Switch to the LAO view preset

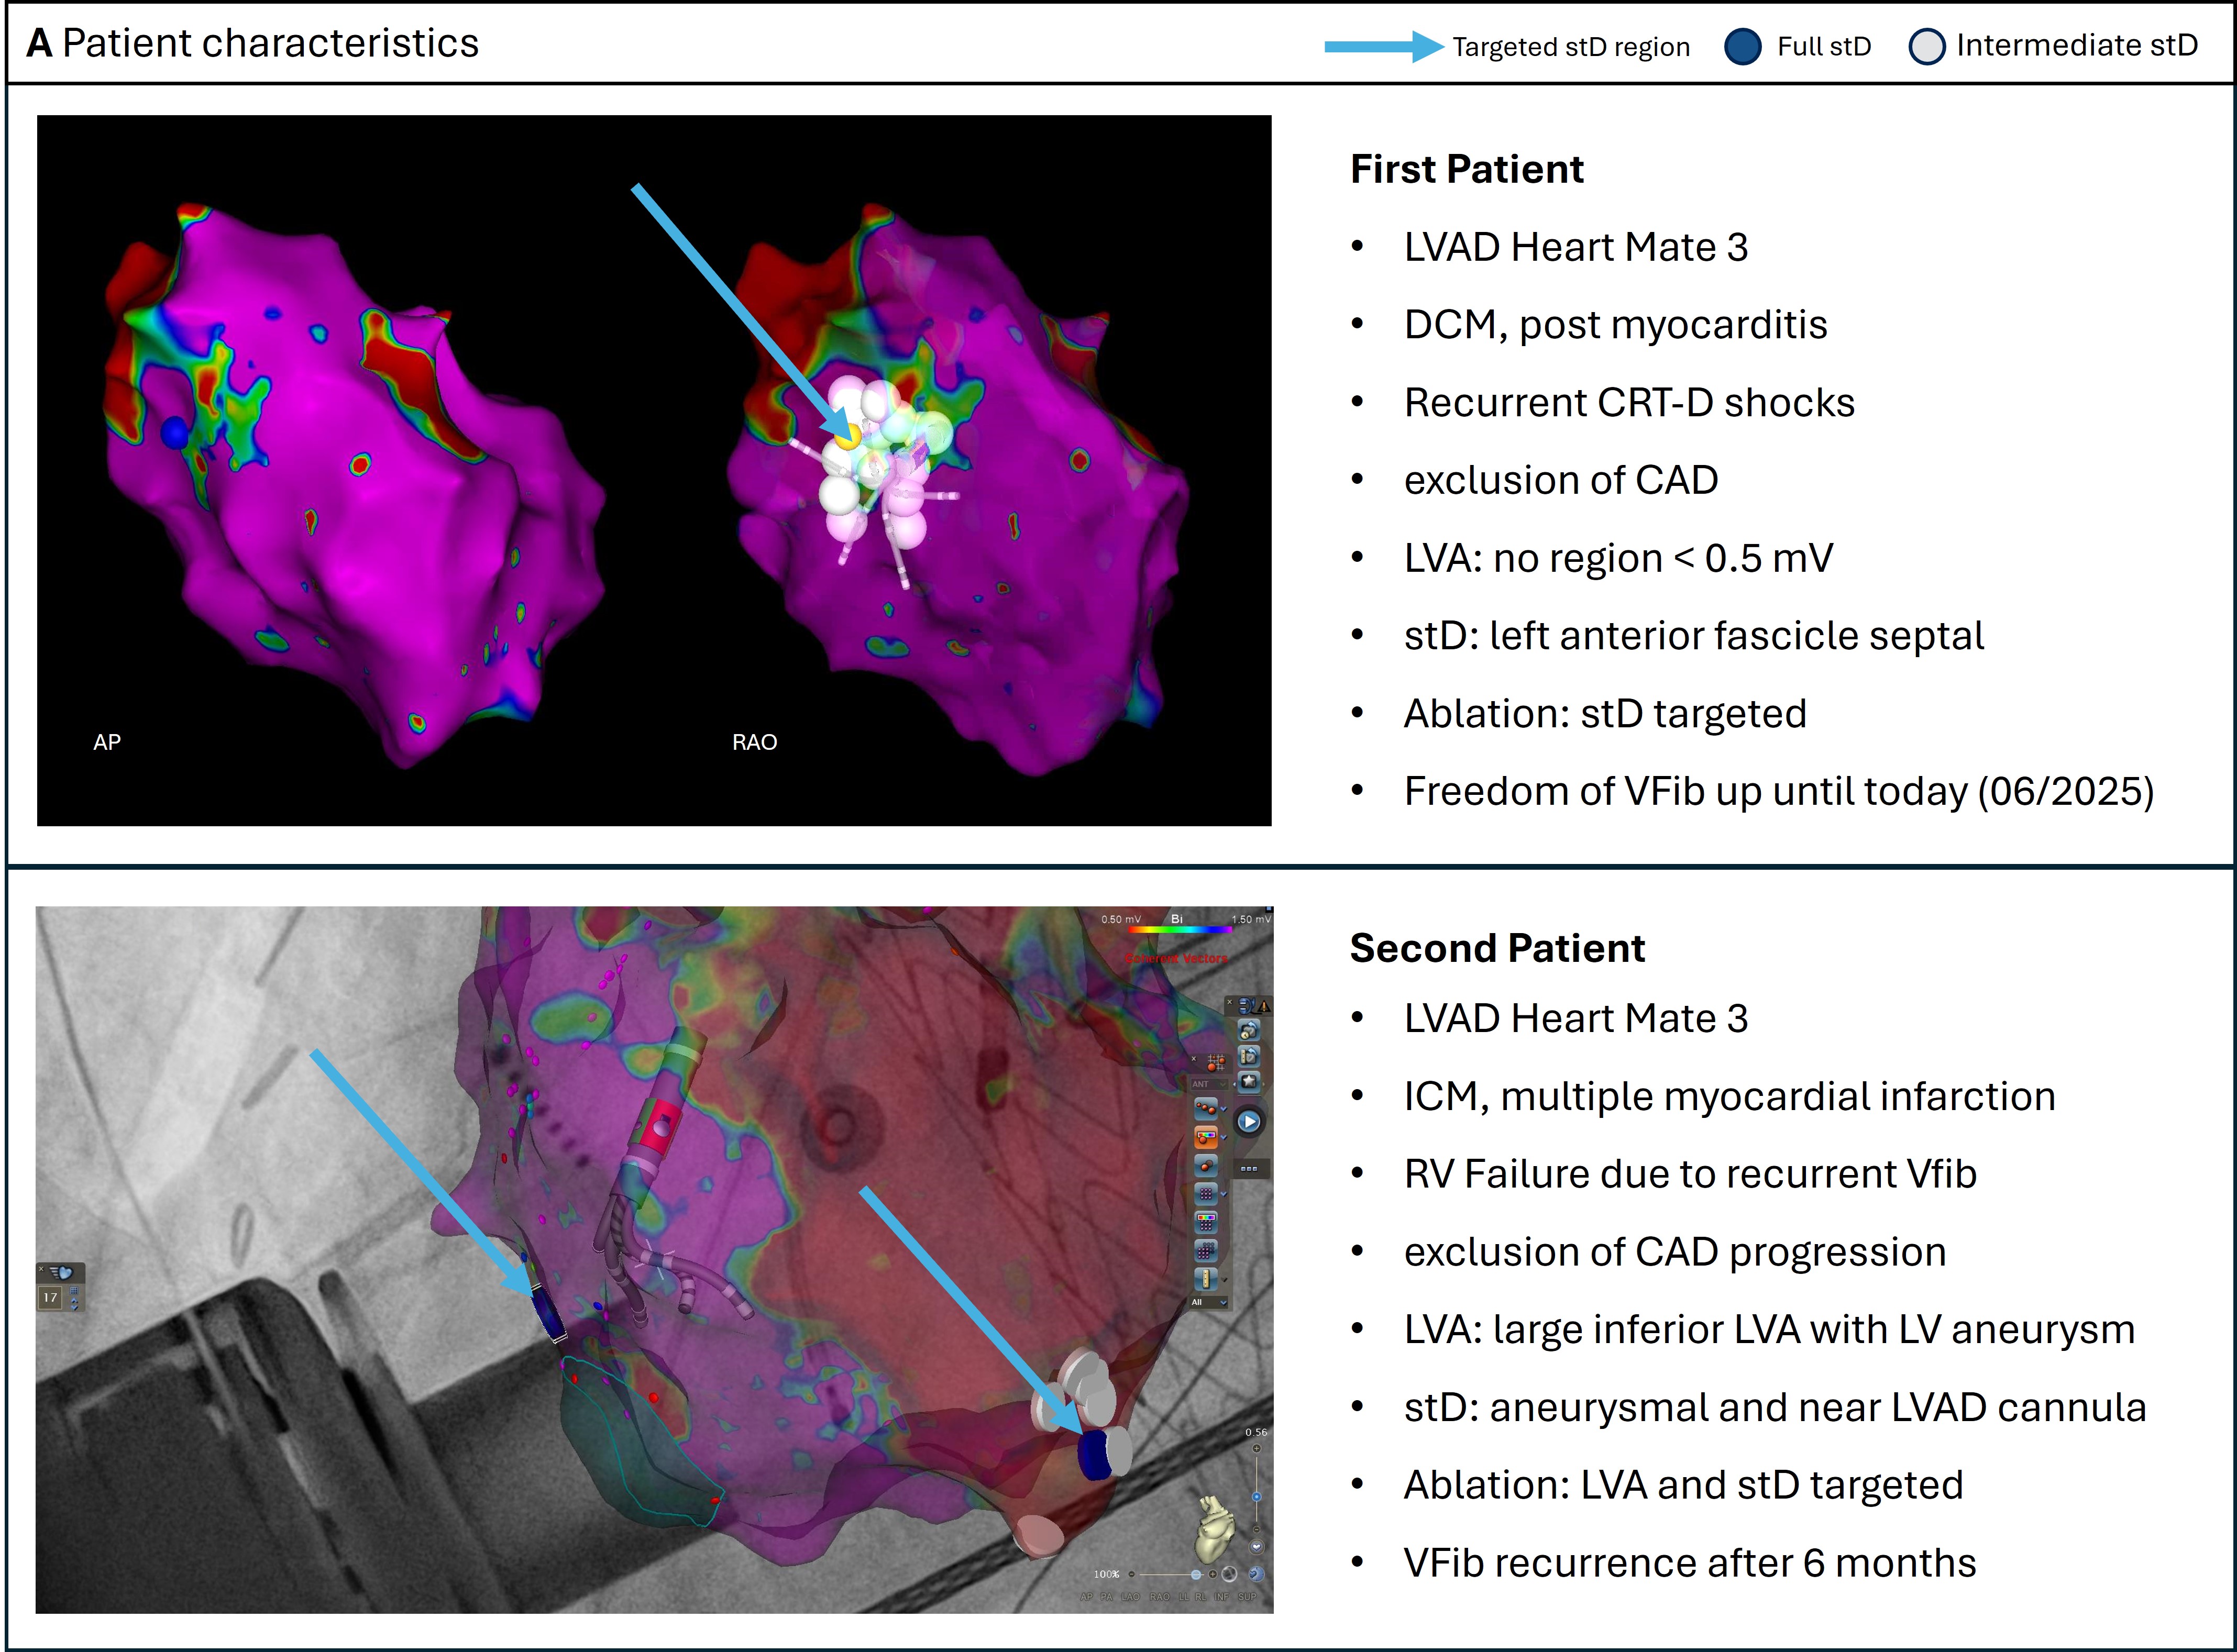(1131, 1597)
